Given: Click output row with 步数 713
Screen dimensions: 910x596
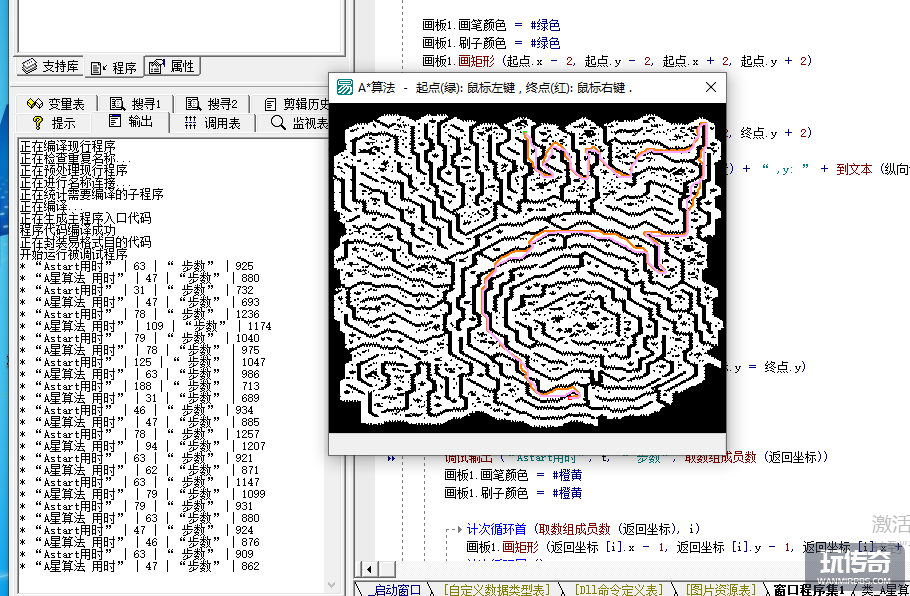Looking at the screenshot, I should click(x=140, y=387).
